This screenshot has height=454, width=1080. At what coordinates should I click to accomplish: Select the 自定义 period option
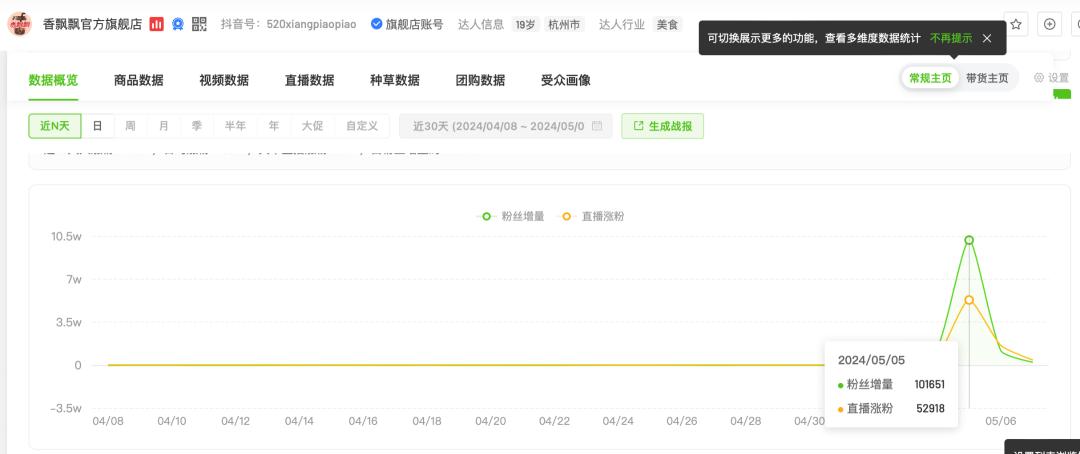coord(362,126)
